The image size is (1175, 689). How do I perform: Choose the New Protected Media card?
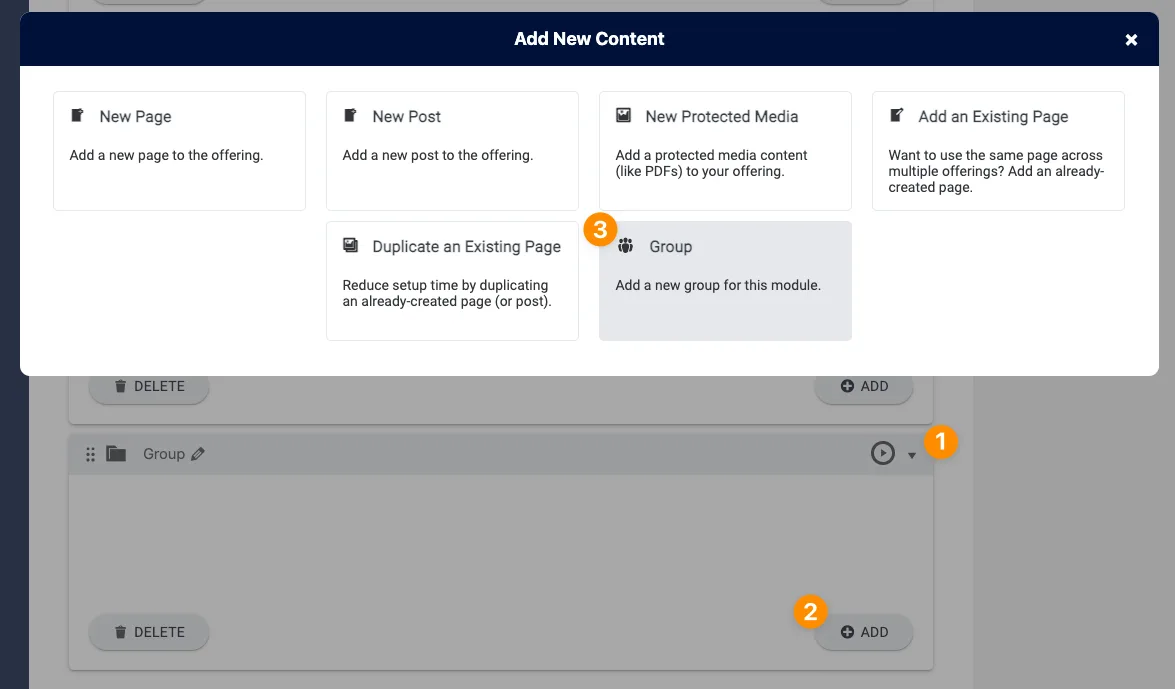[x=725, y=151]
